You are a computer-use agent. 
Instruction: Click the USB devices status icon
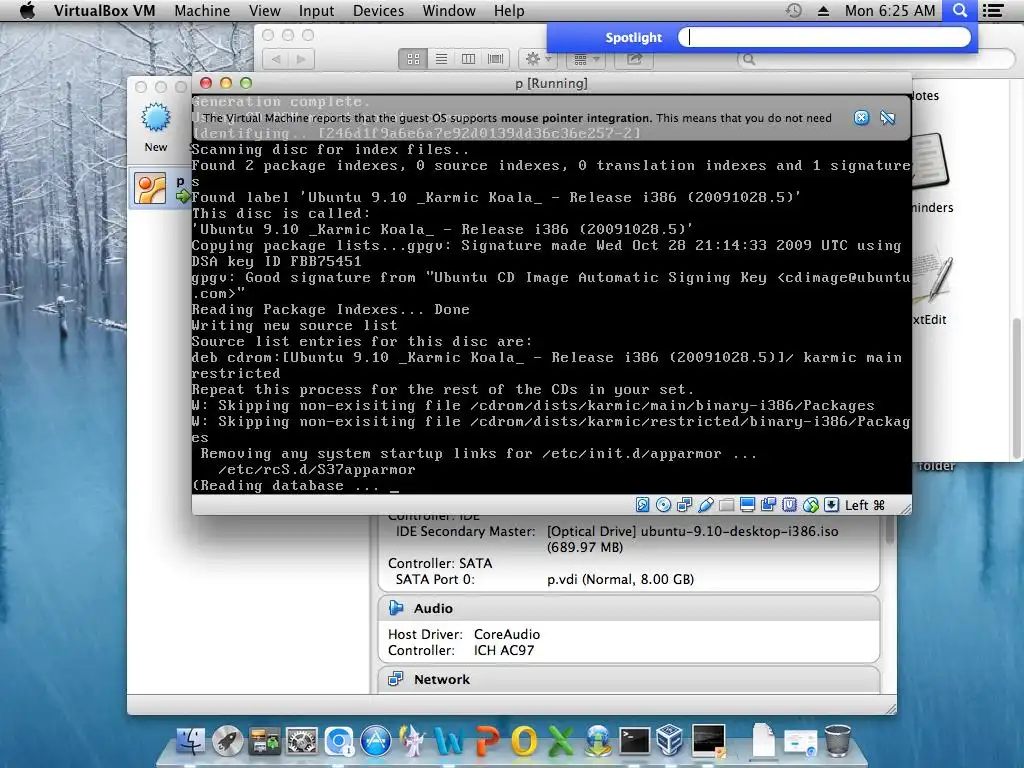[705, 505]
